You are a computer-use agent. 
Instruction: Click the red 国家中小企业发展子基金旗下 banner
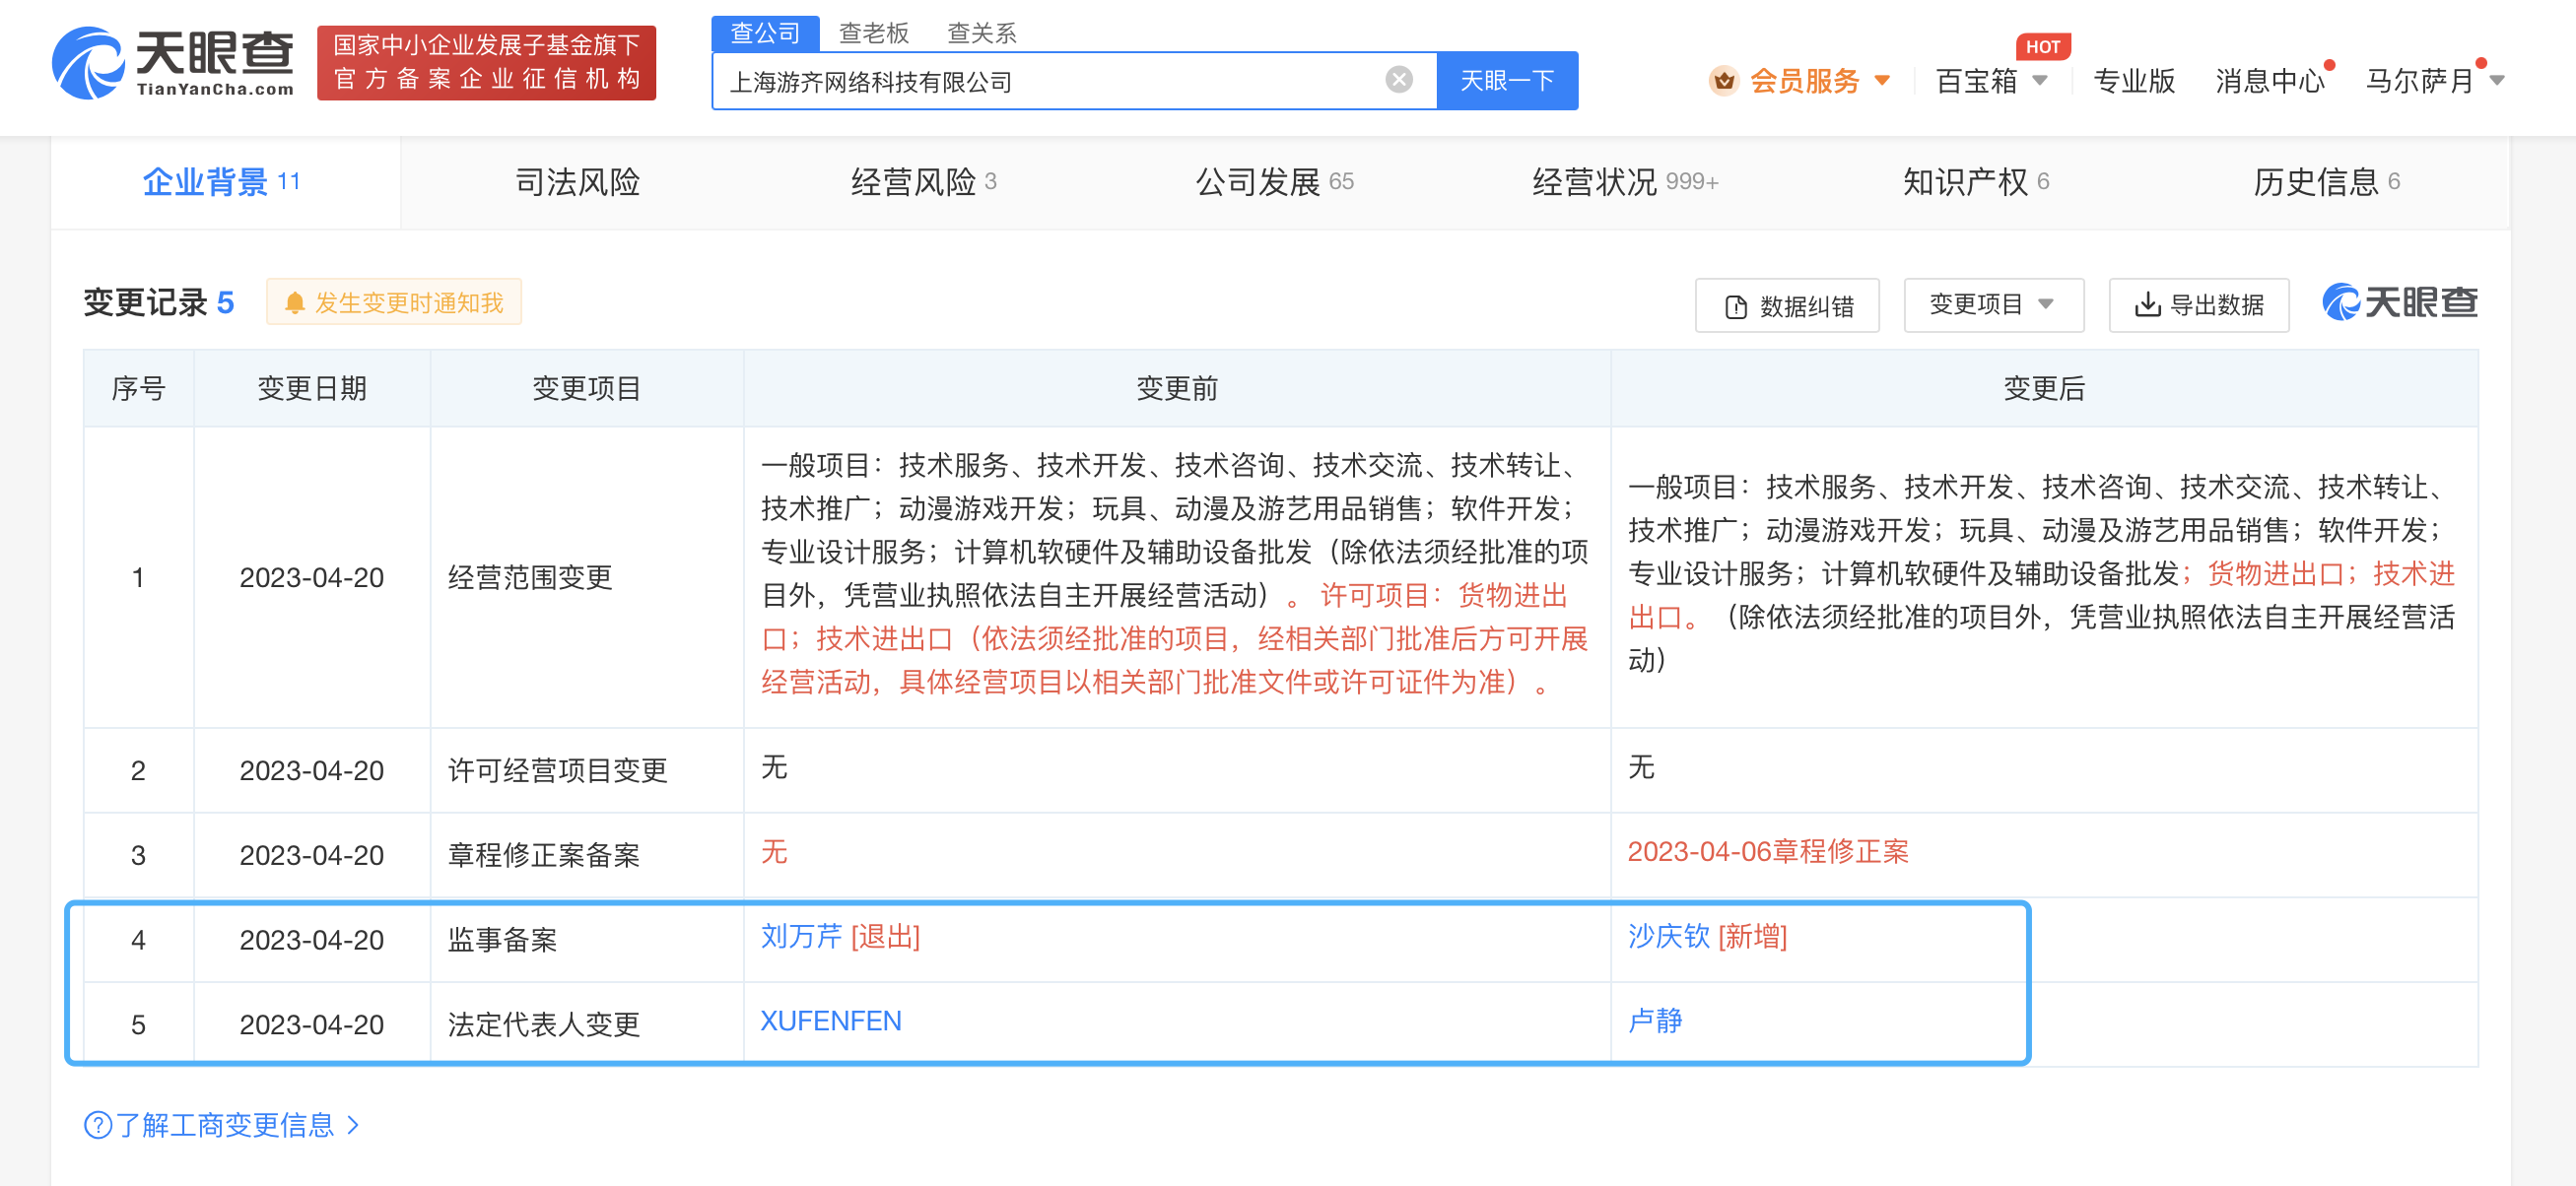(486, 63)
